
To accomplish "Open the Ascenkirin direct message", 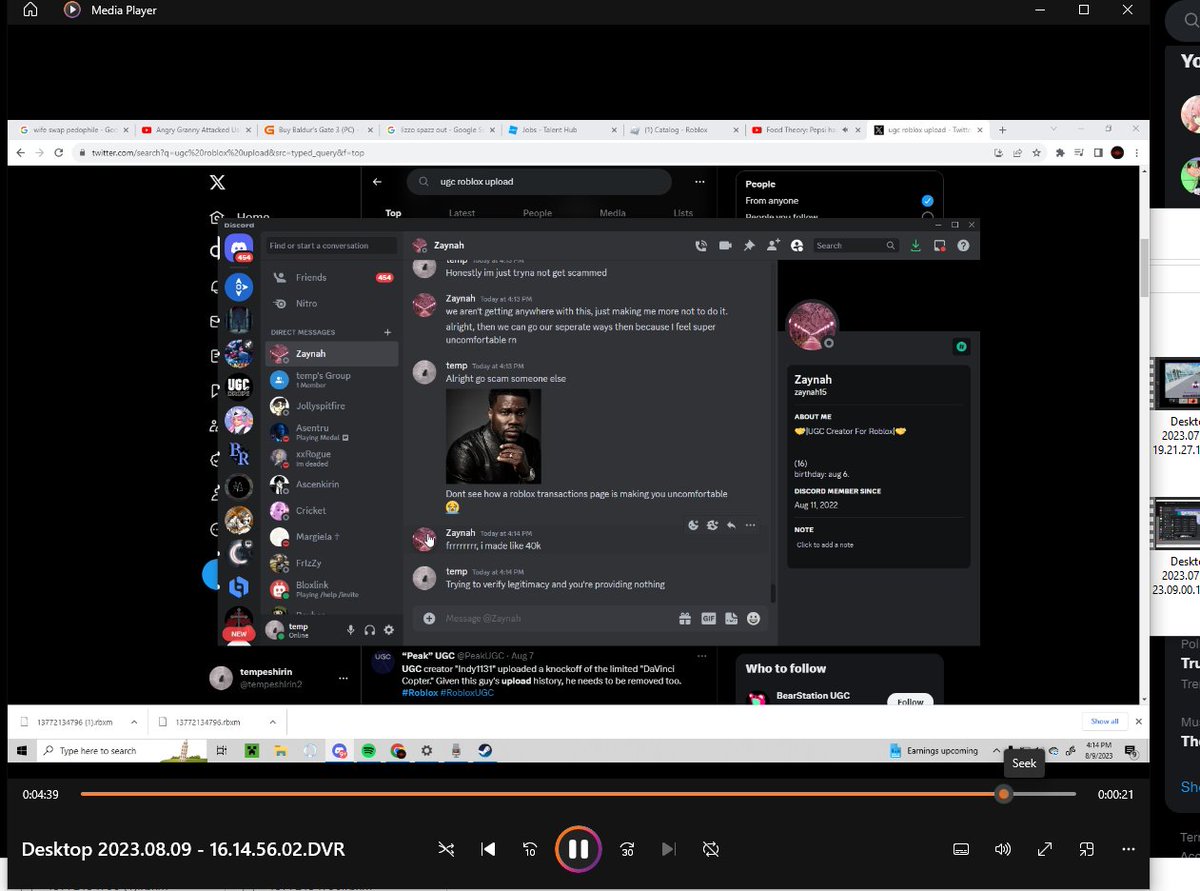I will (x=331, y=485).
